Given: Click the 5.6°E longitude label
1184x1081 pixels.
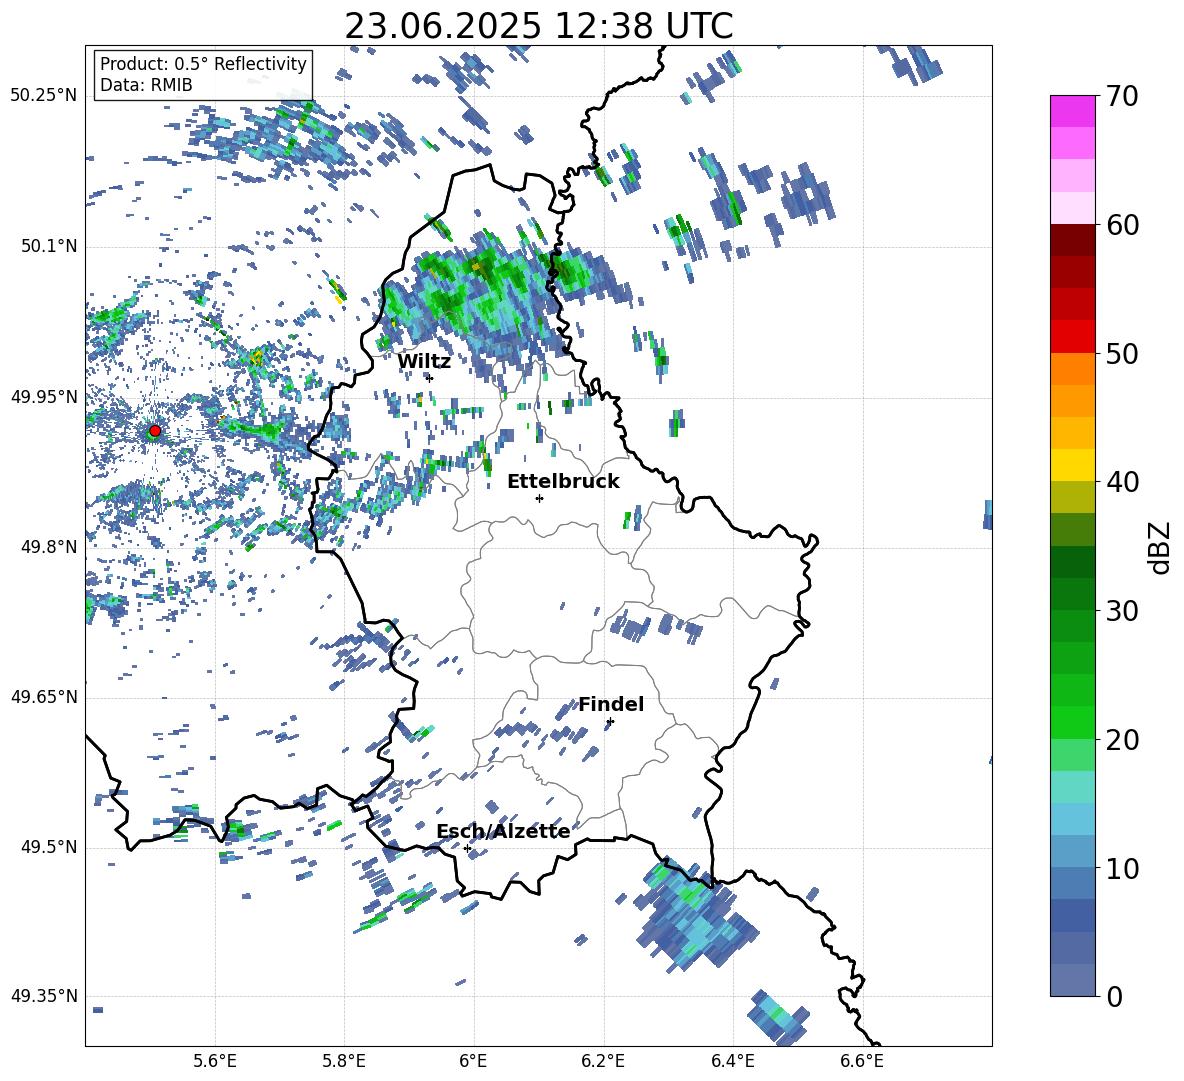Looking at the screenshot, I should coord(215,1061).
